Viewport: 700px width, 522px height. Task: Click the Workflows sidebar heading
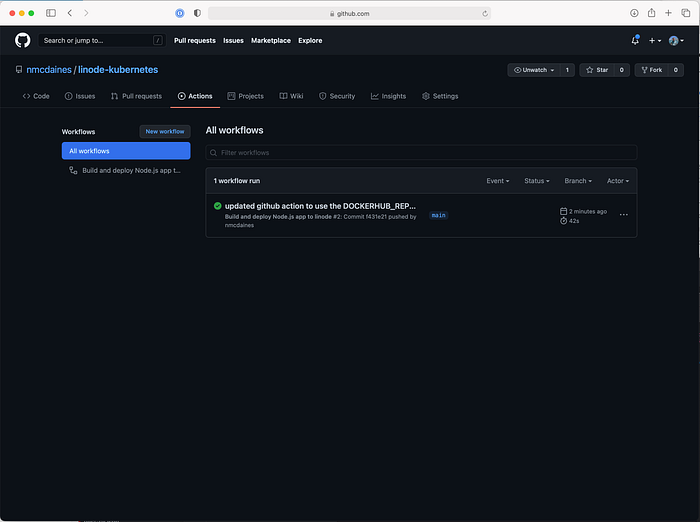coord(78,132)
